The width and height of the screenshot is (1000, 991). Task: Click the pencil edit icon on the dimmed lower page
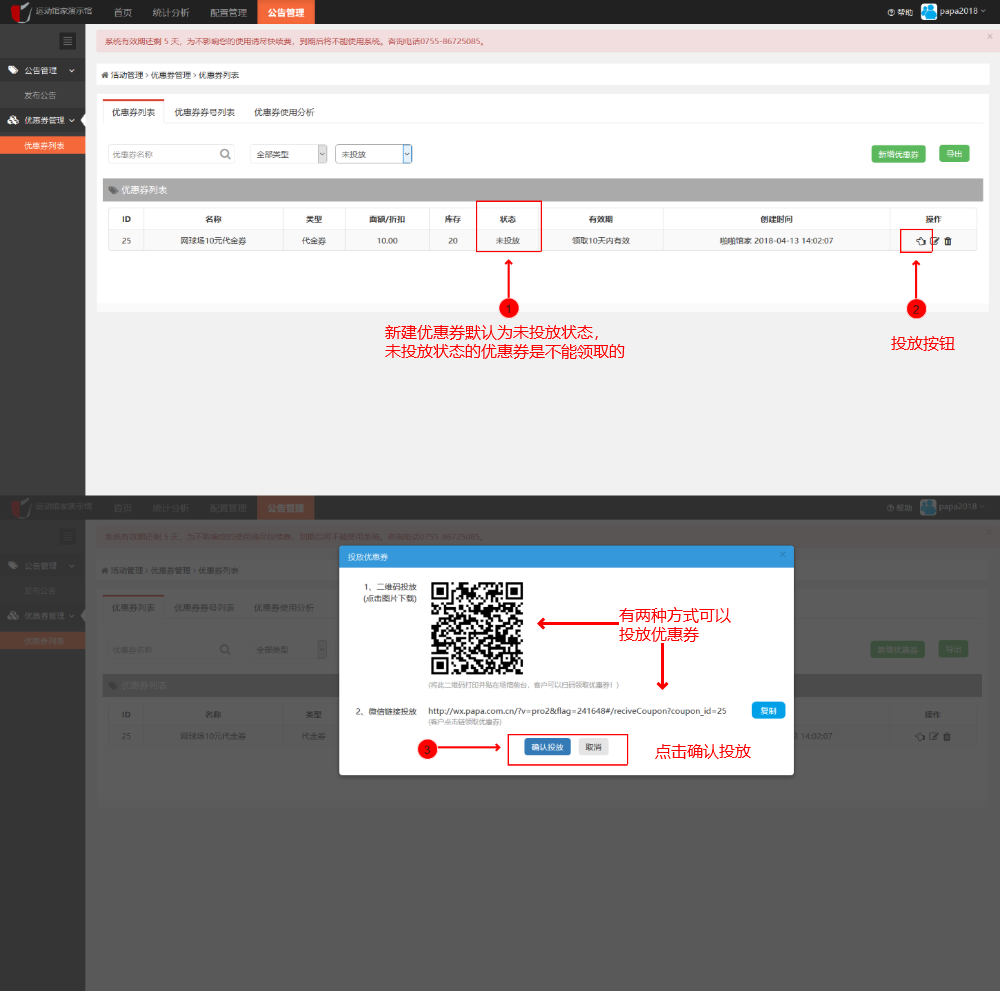[x=934, y=737]
